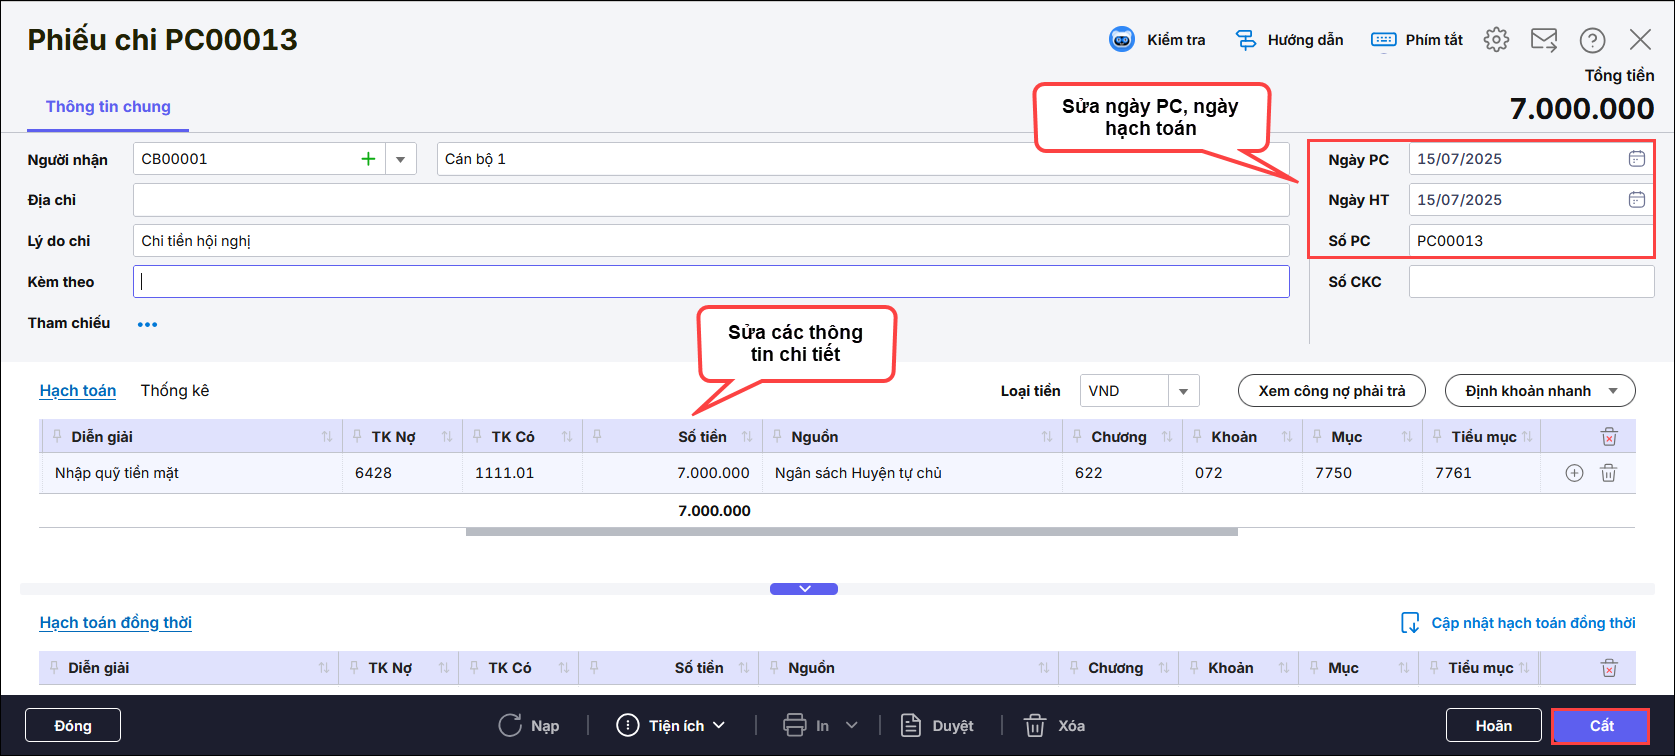Viewport: 1675px width, 756px height.
Task: Click the horizontal scrollbar under the table
Action: 851,532
